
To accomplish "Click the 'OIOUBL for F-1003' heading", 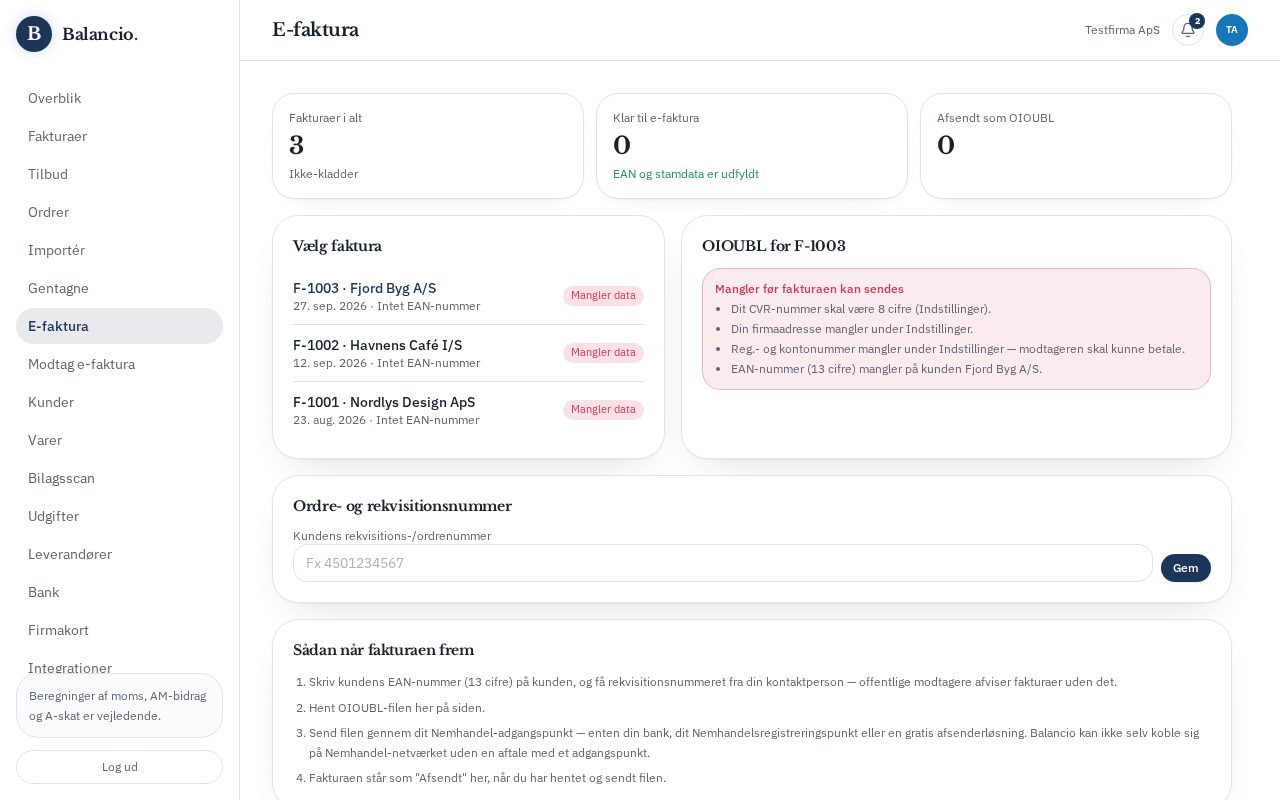I will (774, 246).
